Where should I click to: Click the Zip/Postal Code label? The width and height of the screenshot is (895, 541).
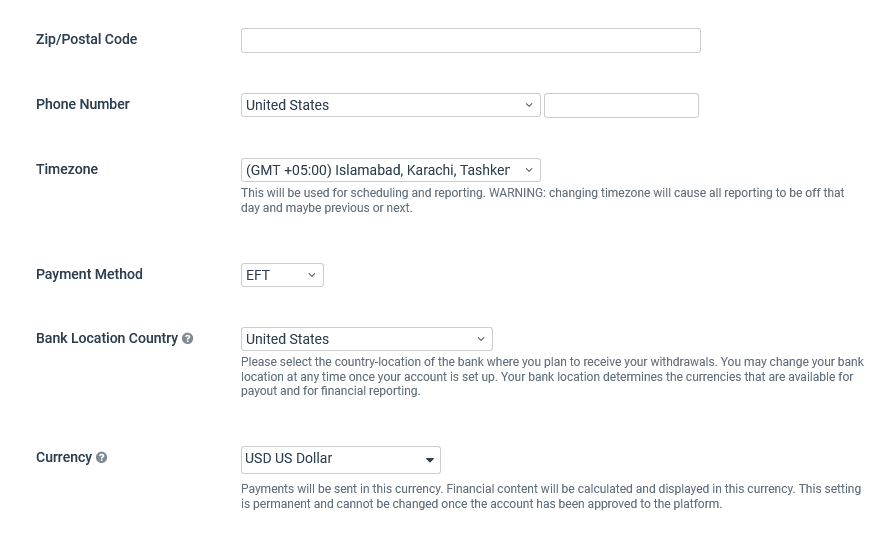(86, 39)
